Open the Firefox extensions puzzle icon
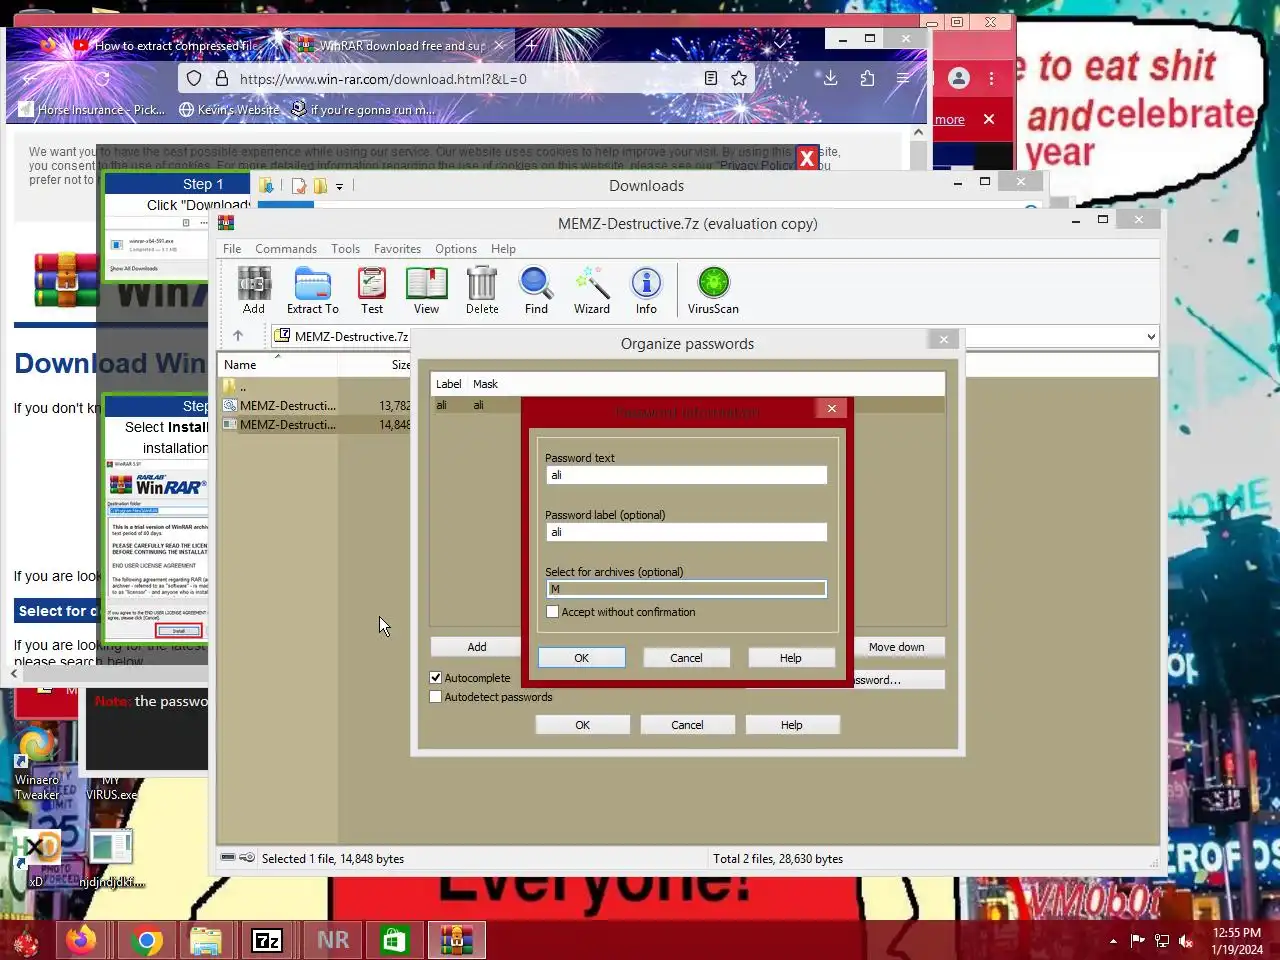This screenshot has width=1280, height=960. 867,78
